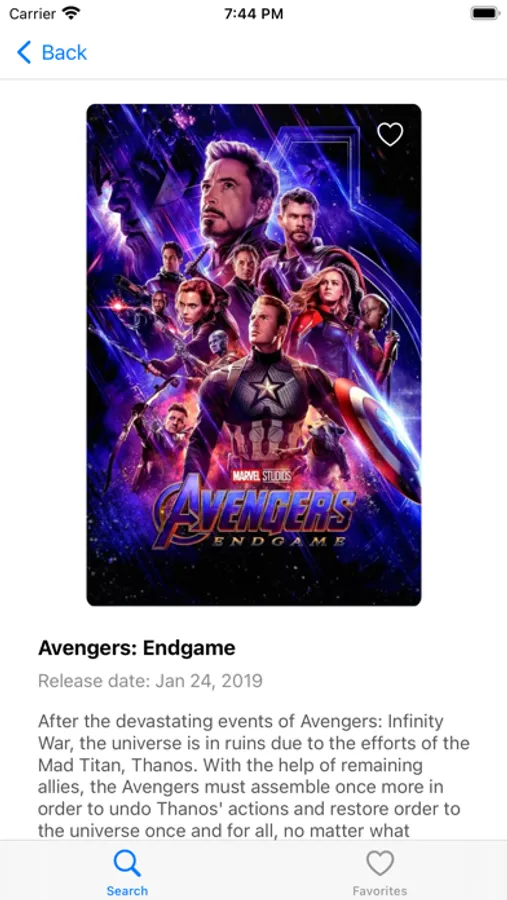This screenshot has width=507, height=900.
Task: Click the 7:44 PM clock
Action: (x=253, y=14)
